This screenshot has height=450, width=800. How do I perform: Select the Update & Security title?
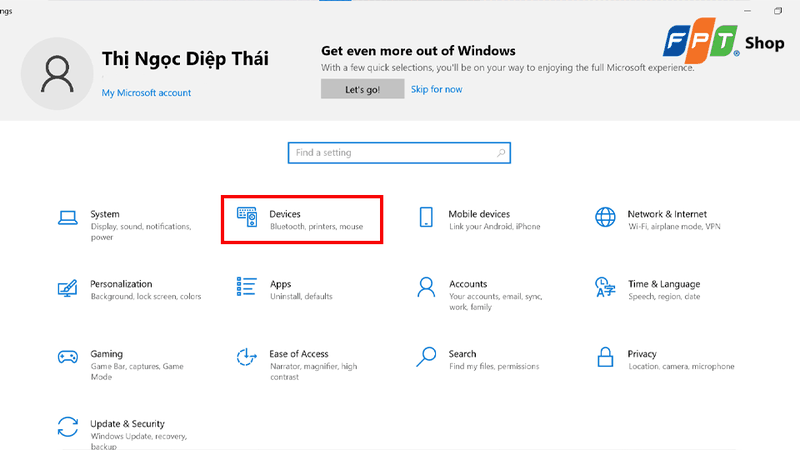pos(127,423)
